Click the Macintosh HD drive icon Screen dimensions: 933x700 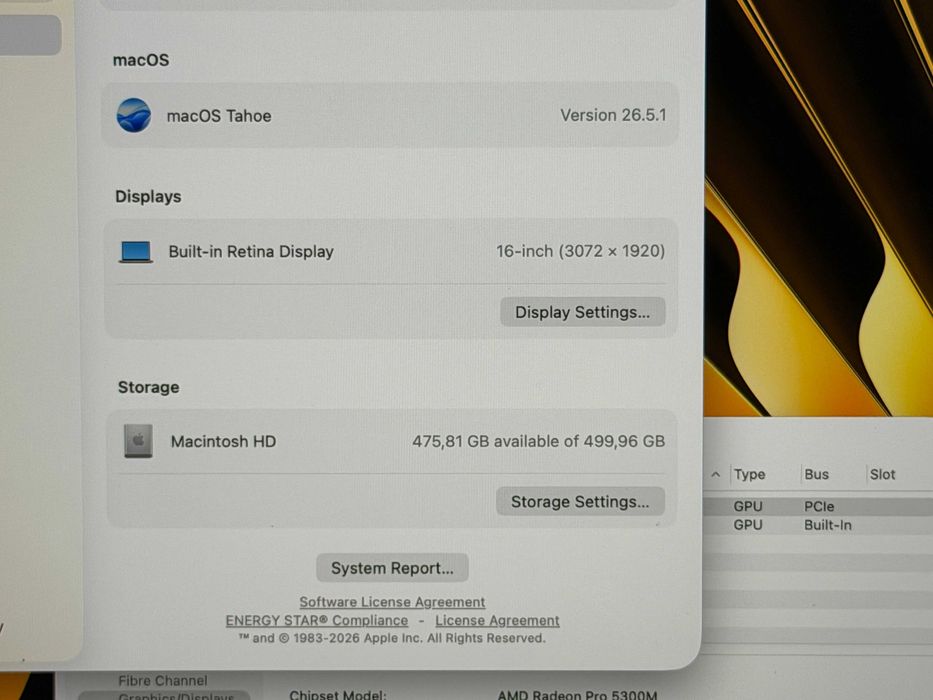138,441
